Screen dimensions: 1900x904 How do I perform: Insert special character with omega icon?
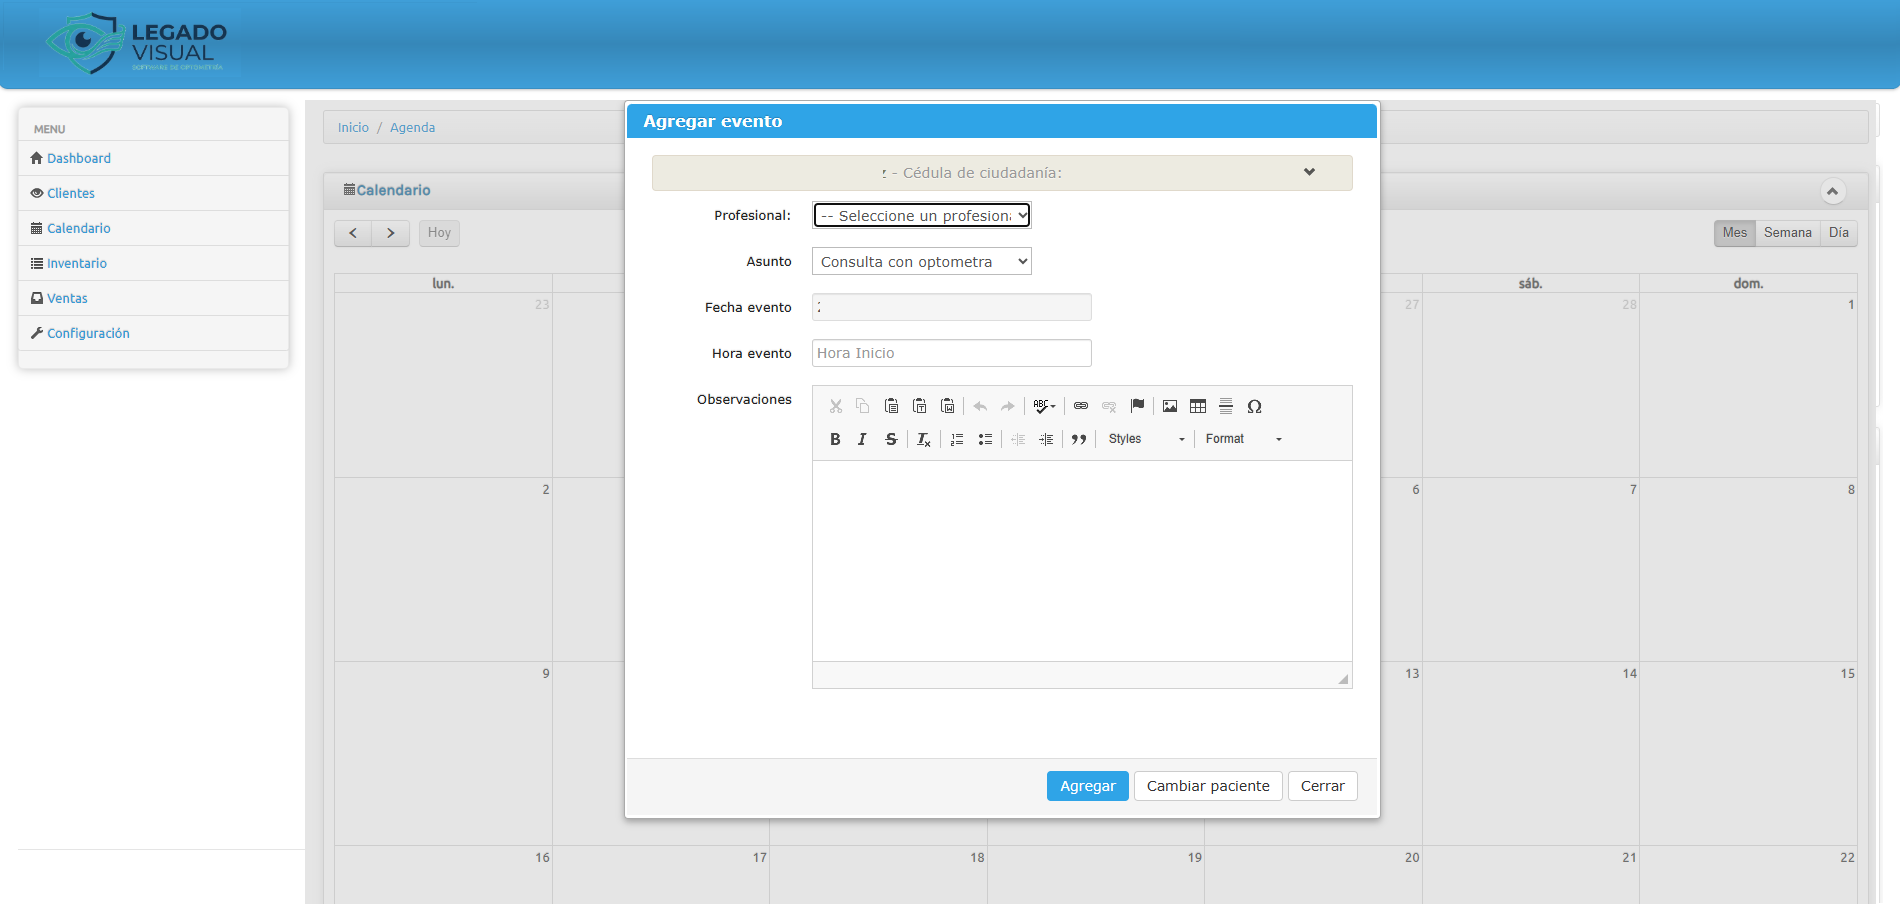[1254, 406]
